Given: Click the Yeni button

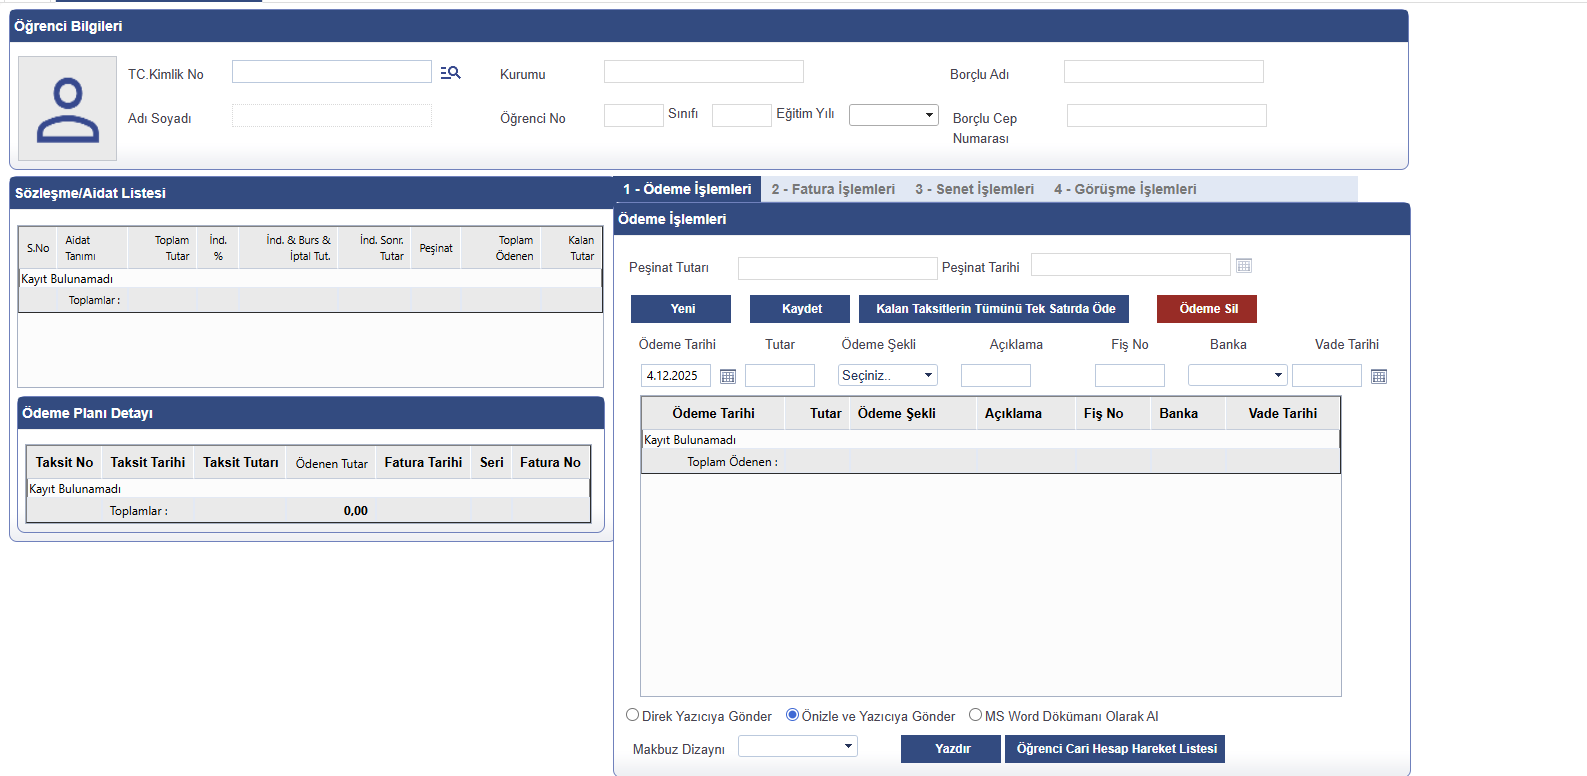Looking at the screenshot, I should coord(681,309).
